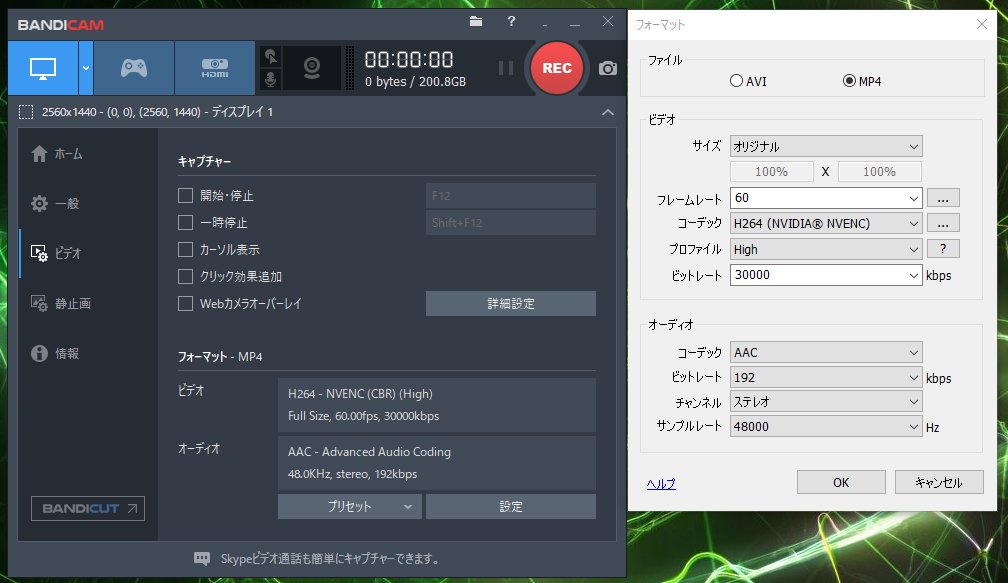Switch to HDMI device recording mode
Viewport: 1008px width, 583px height.
click(215, 68)
